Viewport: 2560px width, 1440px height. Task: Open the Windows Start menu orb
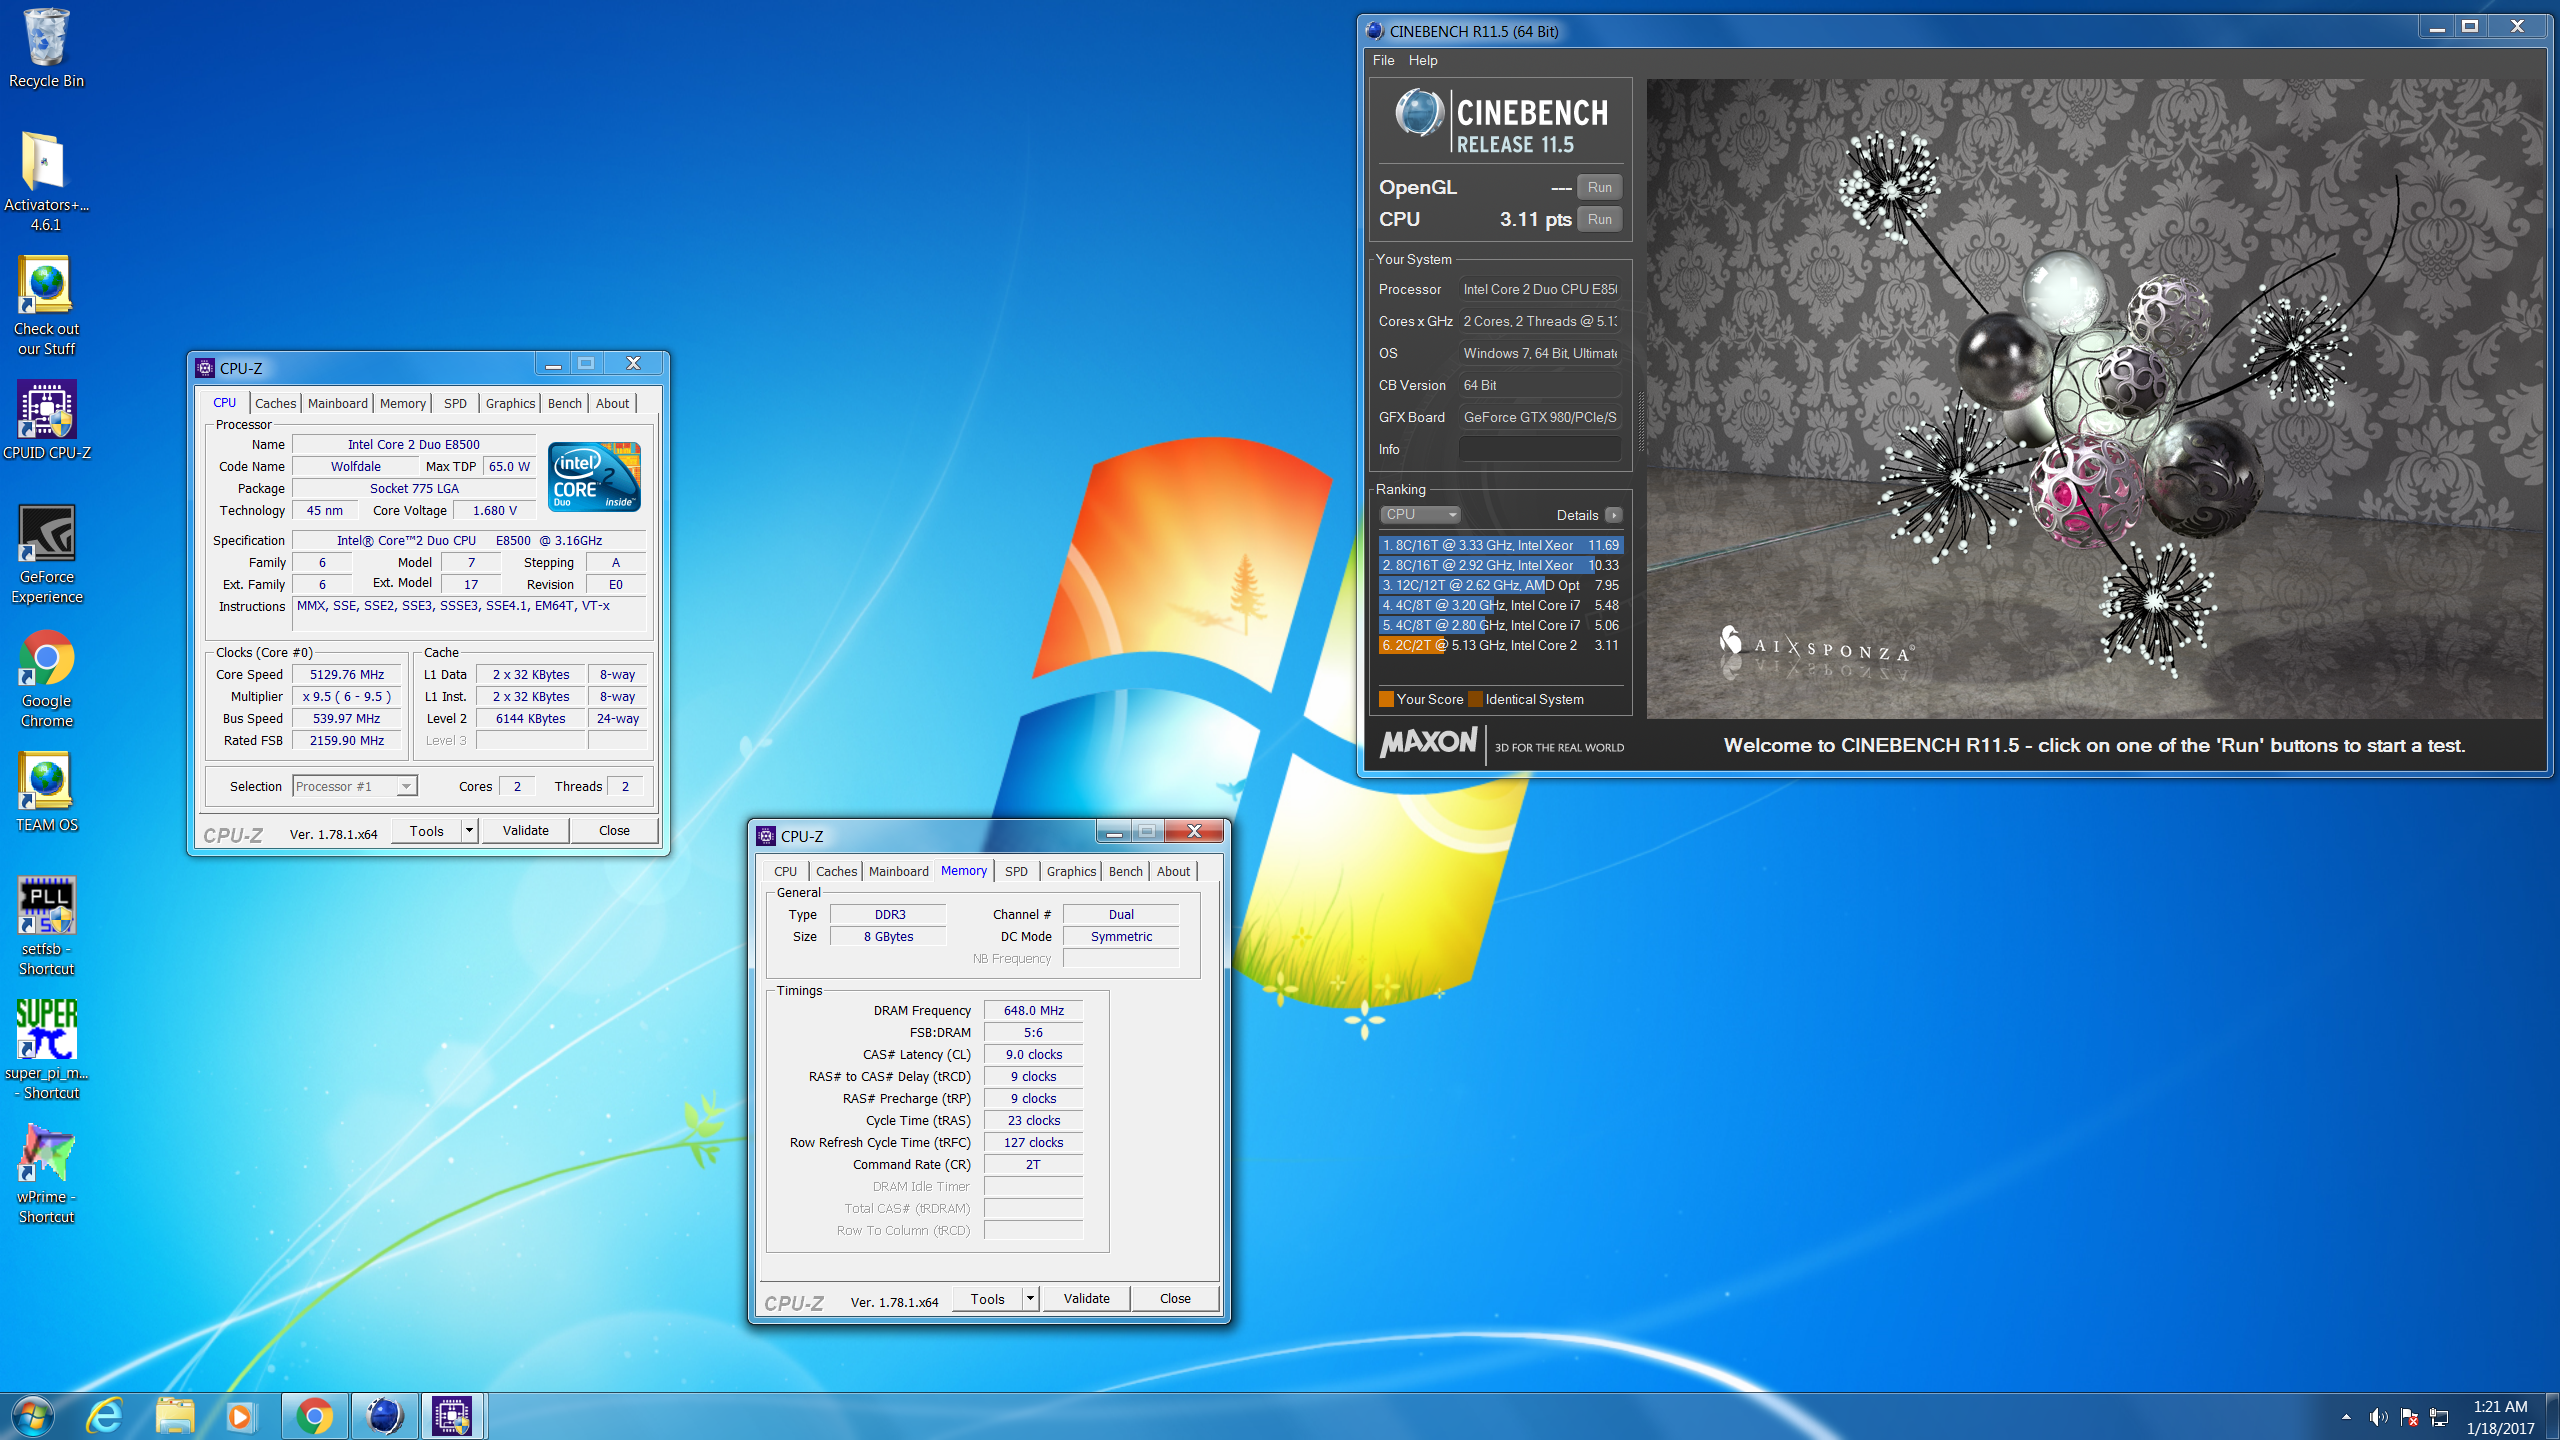tap(33, 1416)
